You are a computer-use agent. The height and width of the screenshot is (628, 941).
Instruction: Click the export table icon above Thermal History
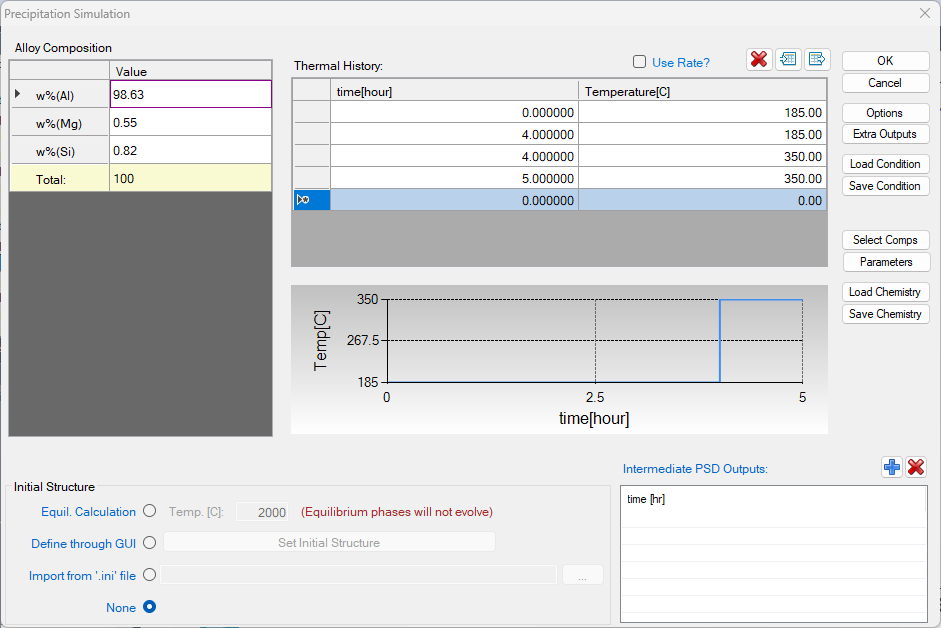point(816,60)
